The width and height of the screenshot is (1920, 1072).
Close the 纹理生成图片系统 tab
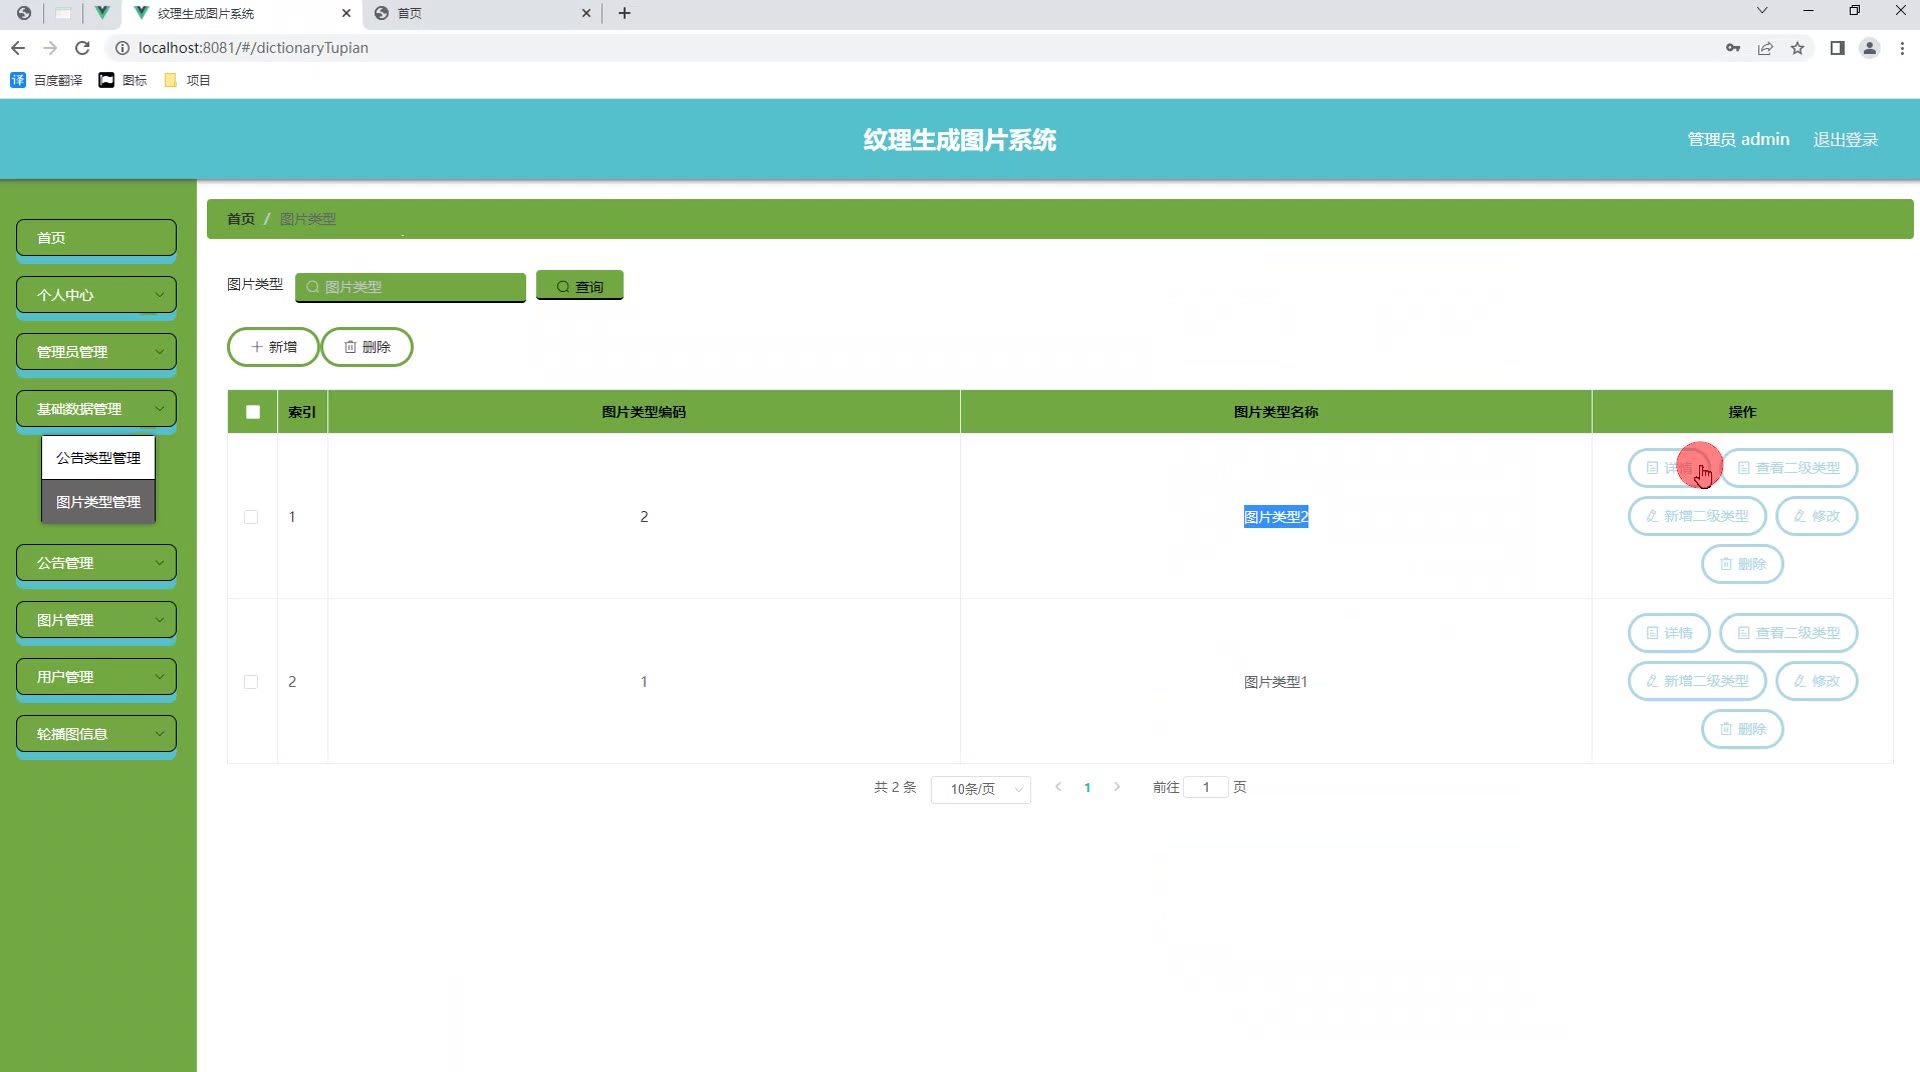[x=346, y=13]
